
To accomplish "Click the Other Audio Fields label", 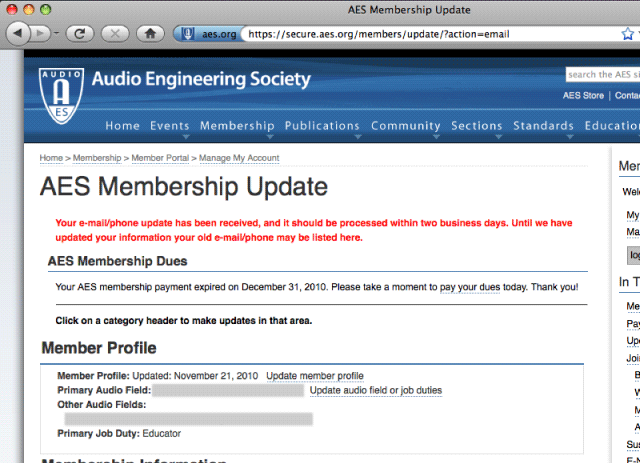I will click(102, 405).
